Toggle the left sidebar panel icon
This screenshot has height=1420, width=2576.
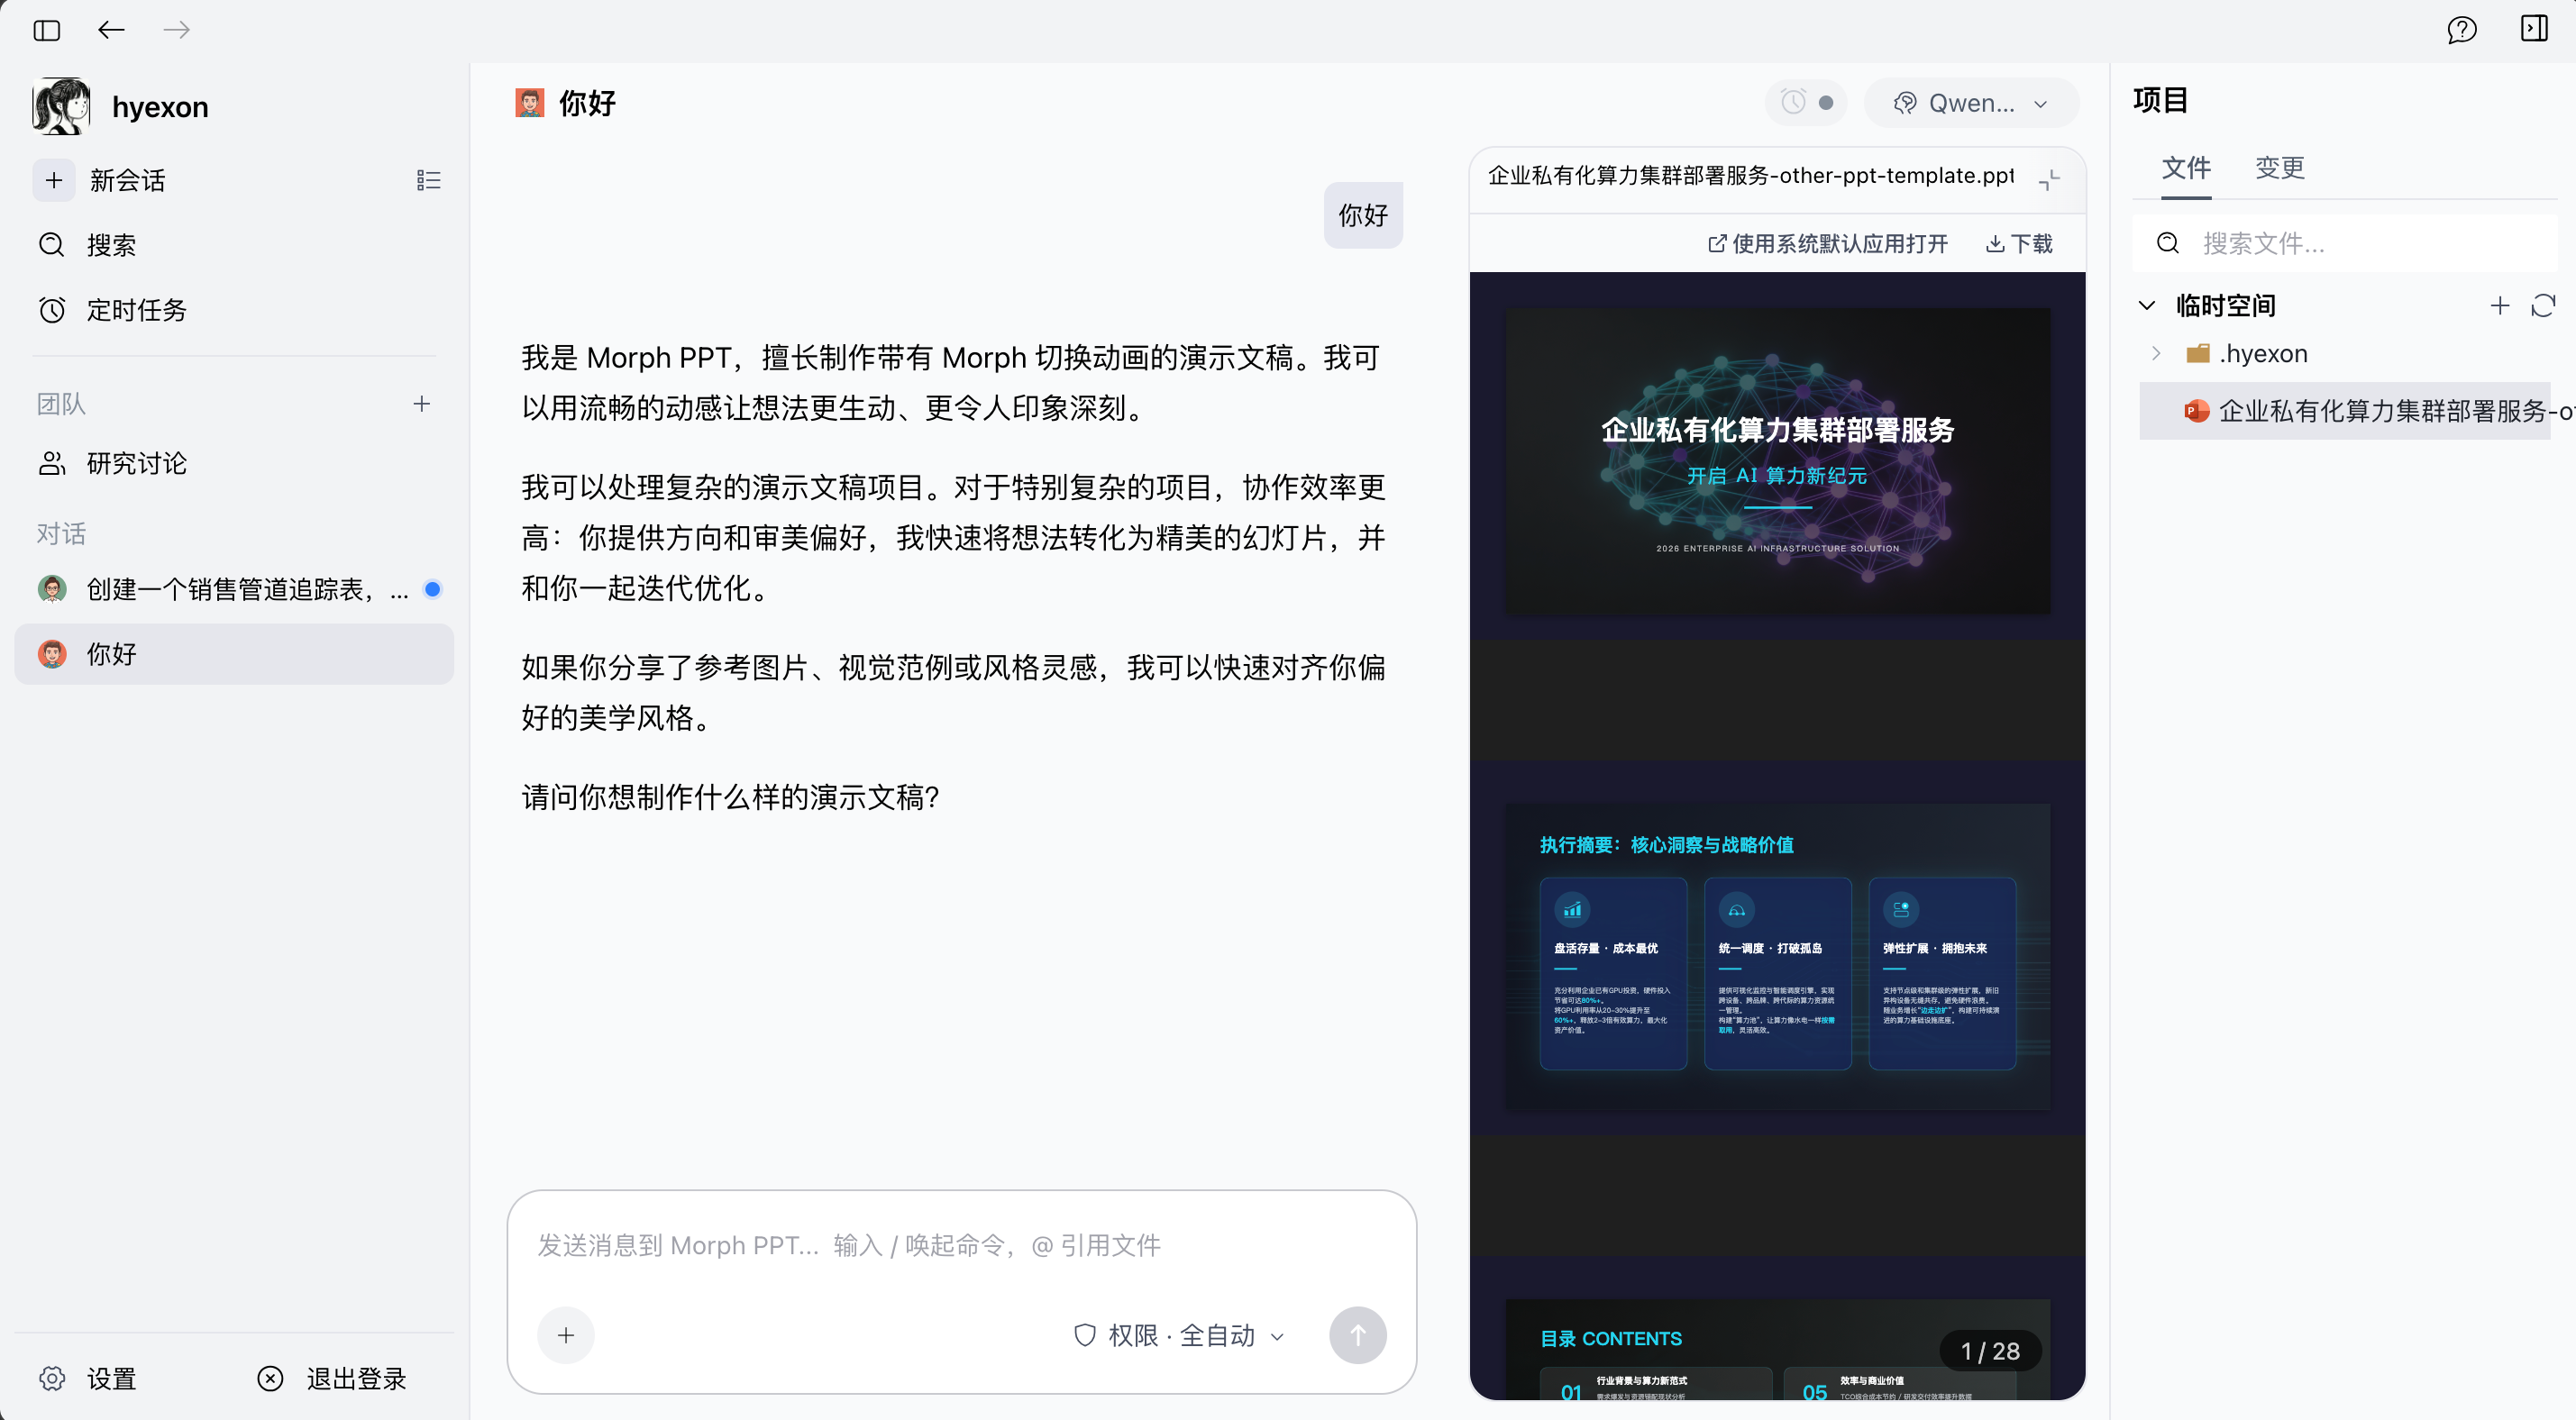[47, 30]
